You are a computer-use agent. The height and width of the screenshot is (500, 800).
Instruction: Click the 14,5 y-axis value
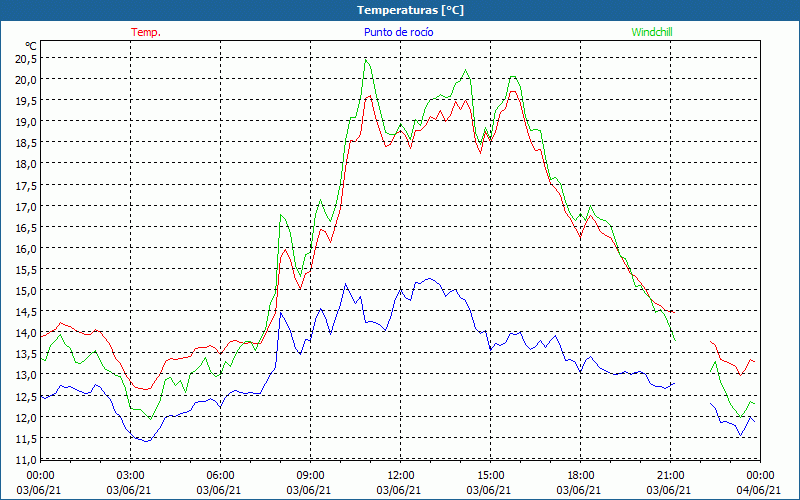tap(26, 312)
